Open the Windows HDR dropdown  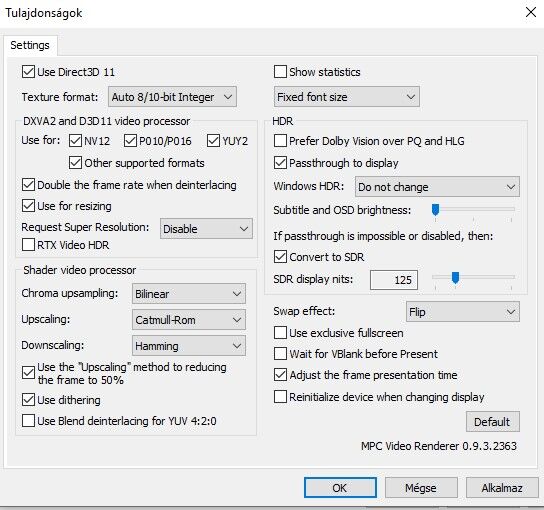(x=437, y=187)
